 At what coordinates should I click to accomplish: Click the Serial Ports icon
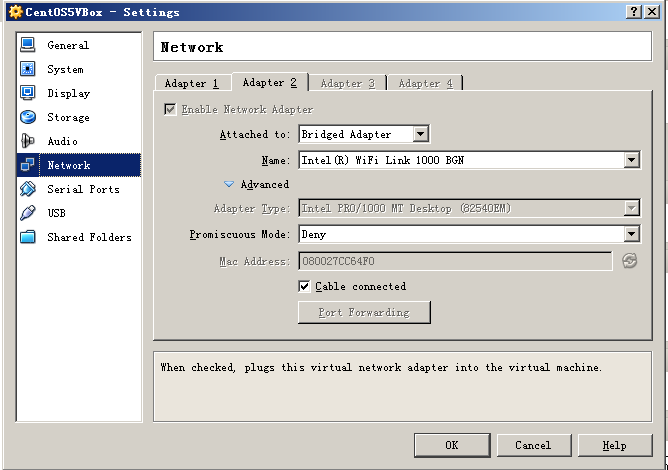(x=28, y=189)
